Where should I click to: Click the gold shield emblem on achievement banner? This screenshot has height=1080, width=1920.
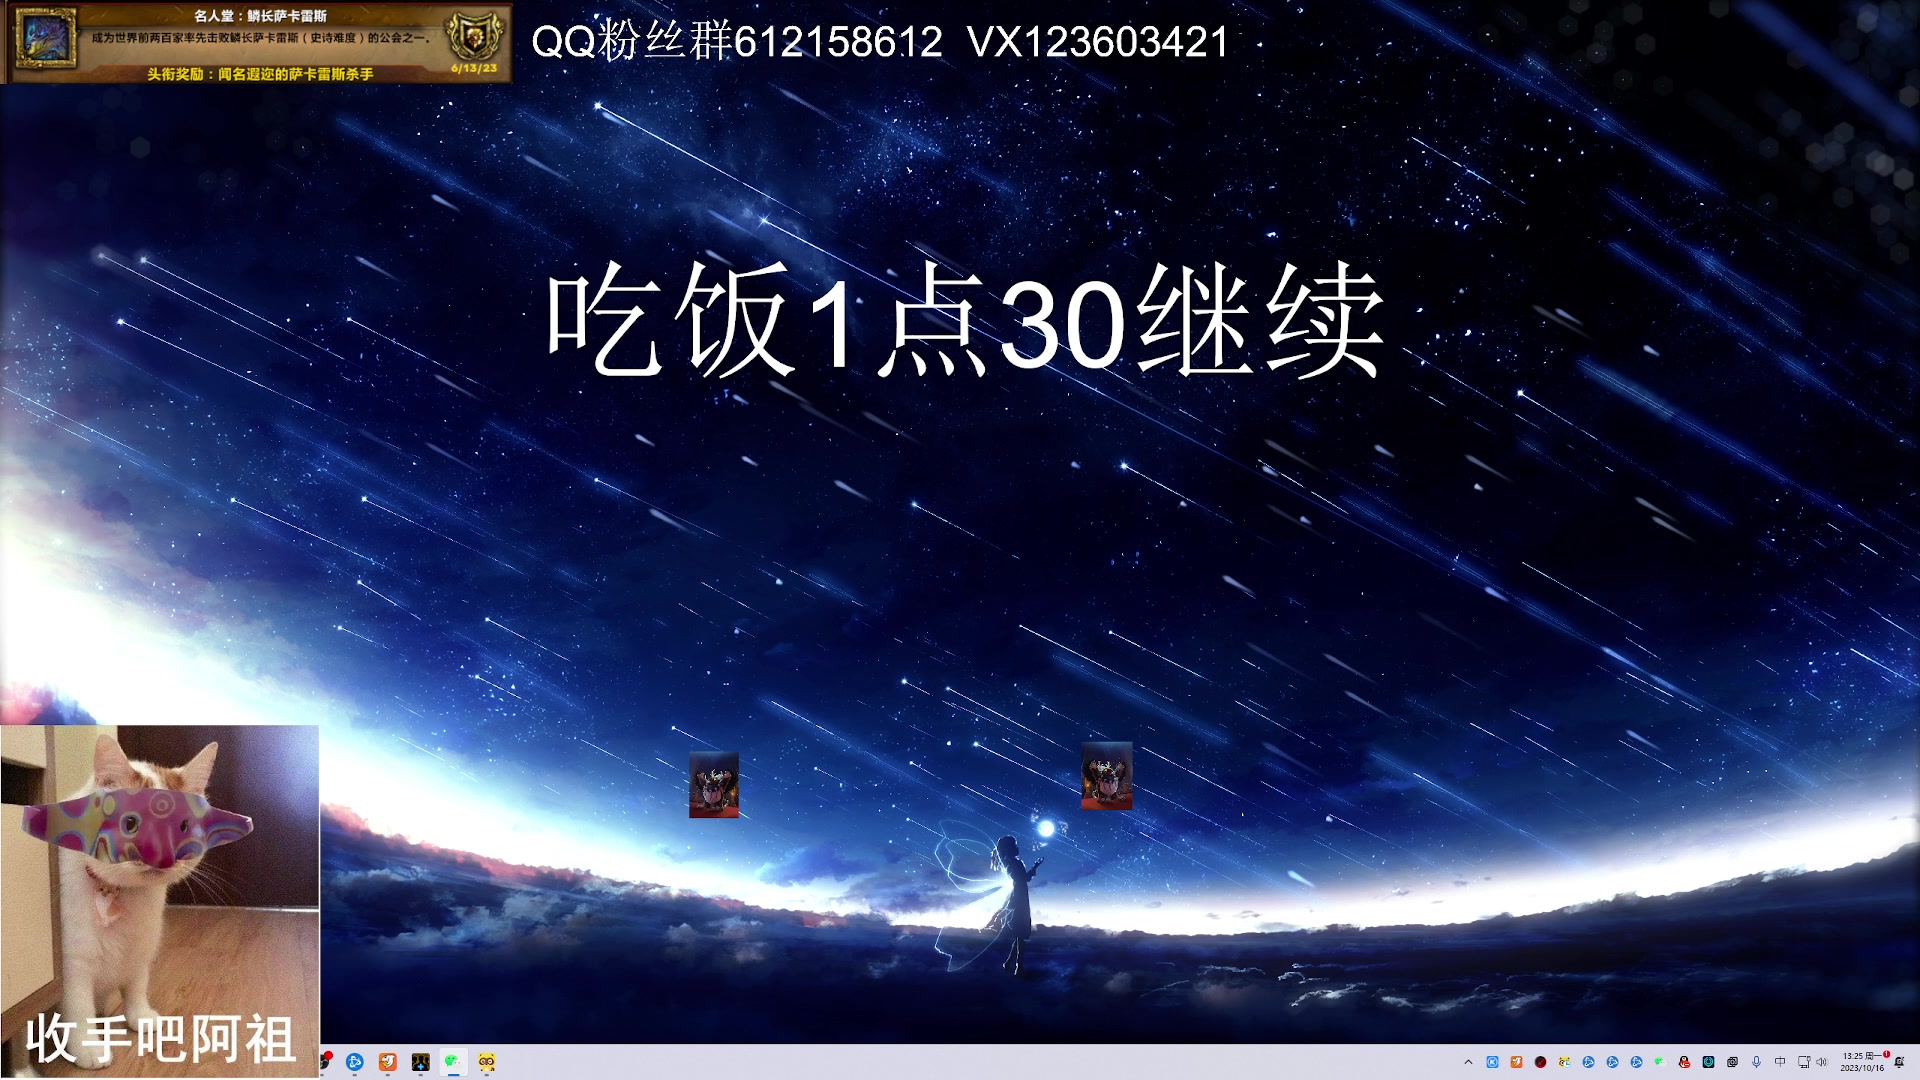point(473,36)
